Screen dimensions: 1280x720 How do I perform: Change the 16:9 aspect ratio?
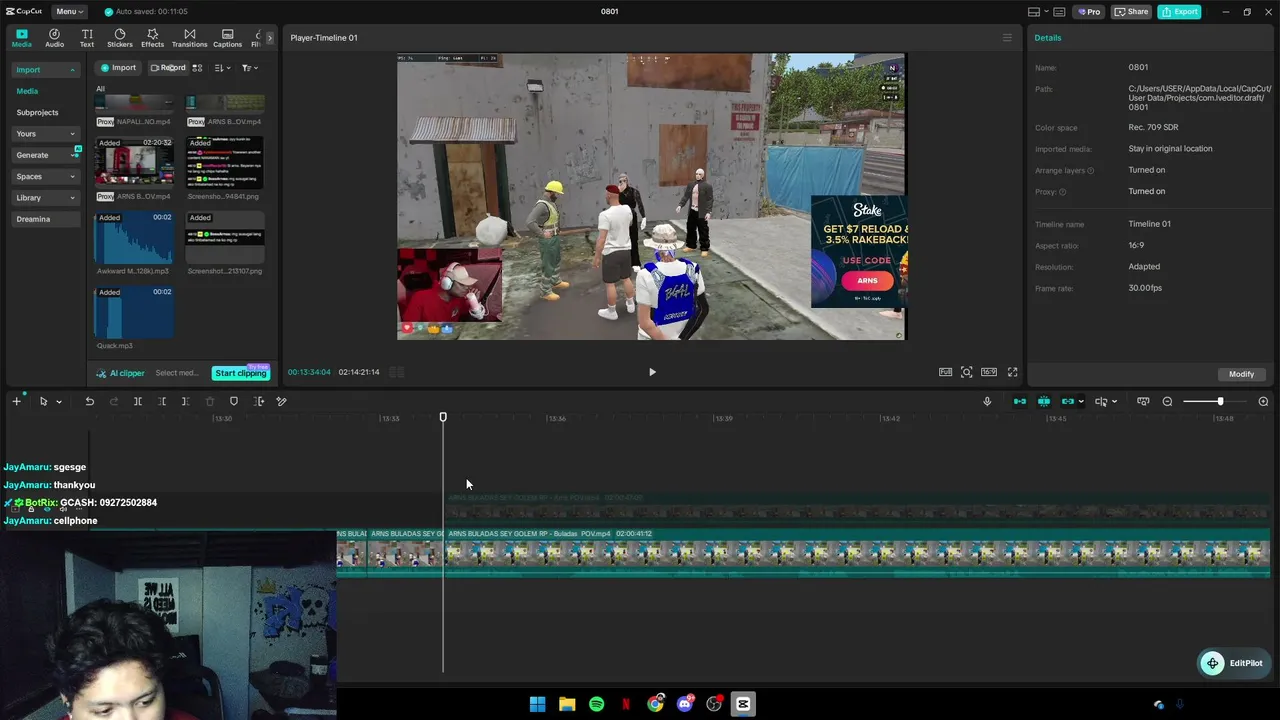989,372
